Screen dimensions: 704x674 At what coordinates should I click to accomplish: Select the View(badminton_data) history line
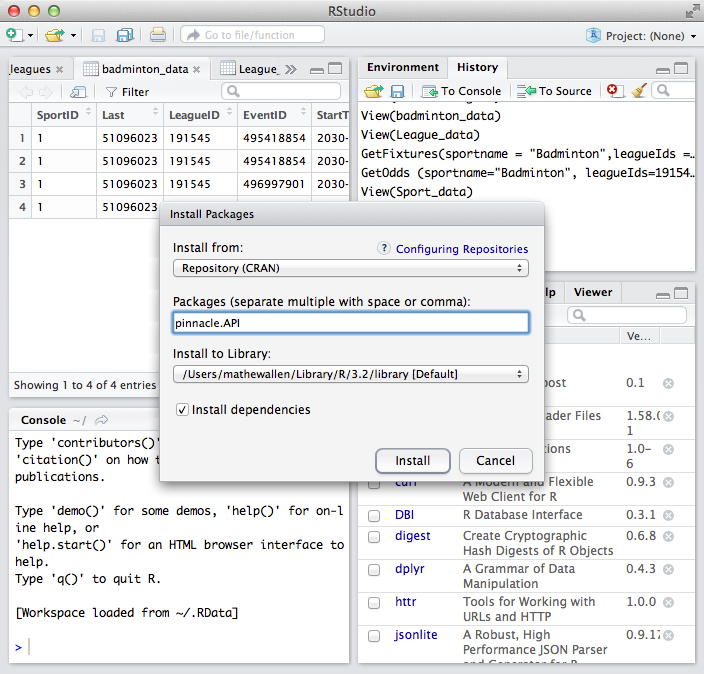[x=431, y=116]
